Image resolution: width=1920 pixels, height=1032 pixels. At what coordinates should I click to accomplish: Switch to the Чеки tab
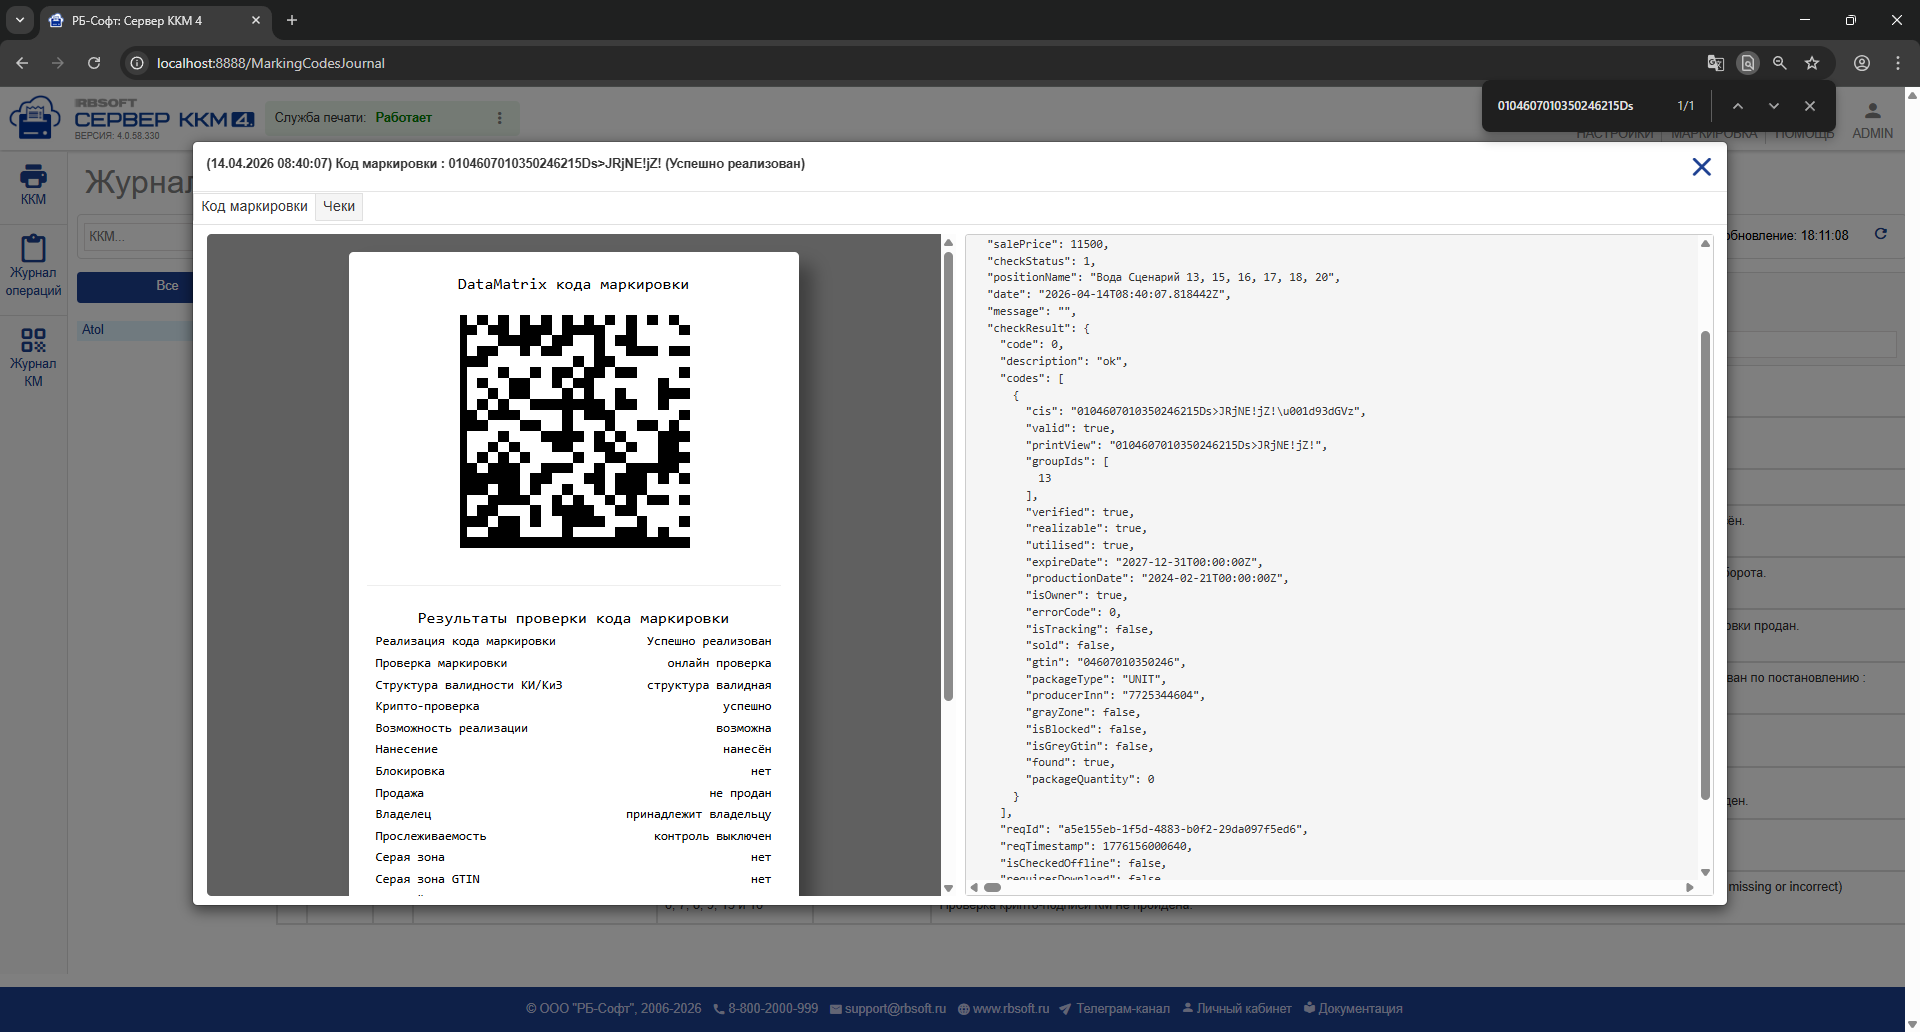339,206
